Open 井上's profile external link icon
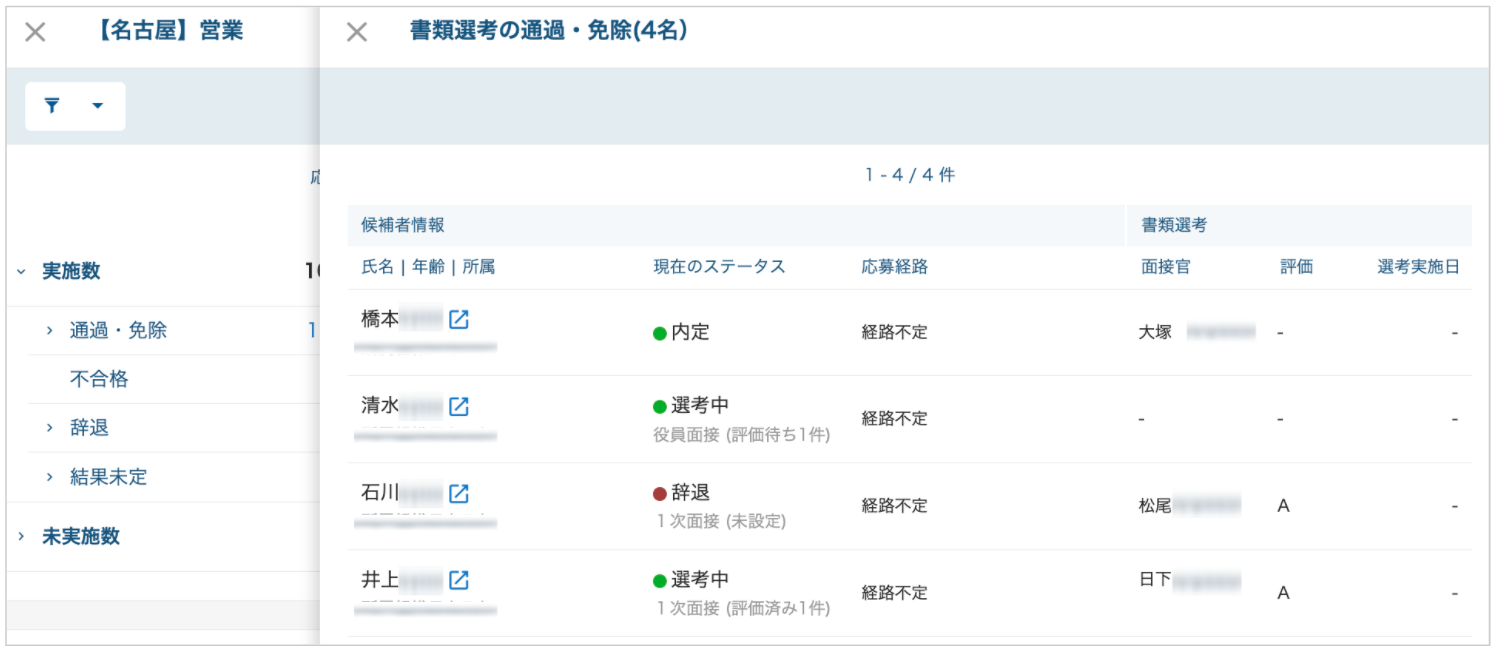Screen dimensions: 1500x656 (459, 580)
